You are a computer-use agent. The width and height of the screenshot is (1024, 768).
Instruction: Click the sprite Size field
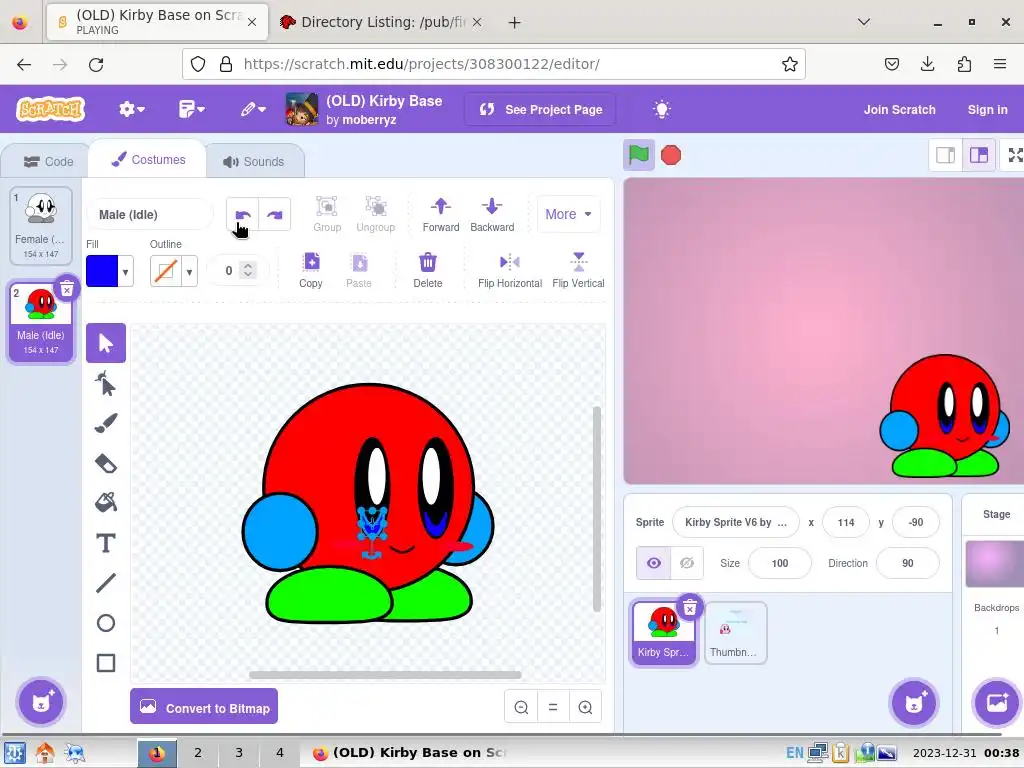[x=779, y=563]
